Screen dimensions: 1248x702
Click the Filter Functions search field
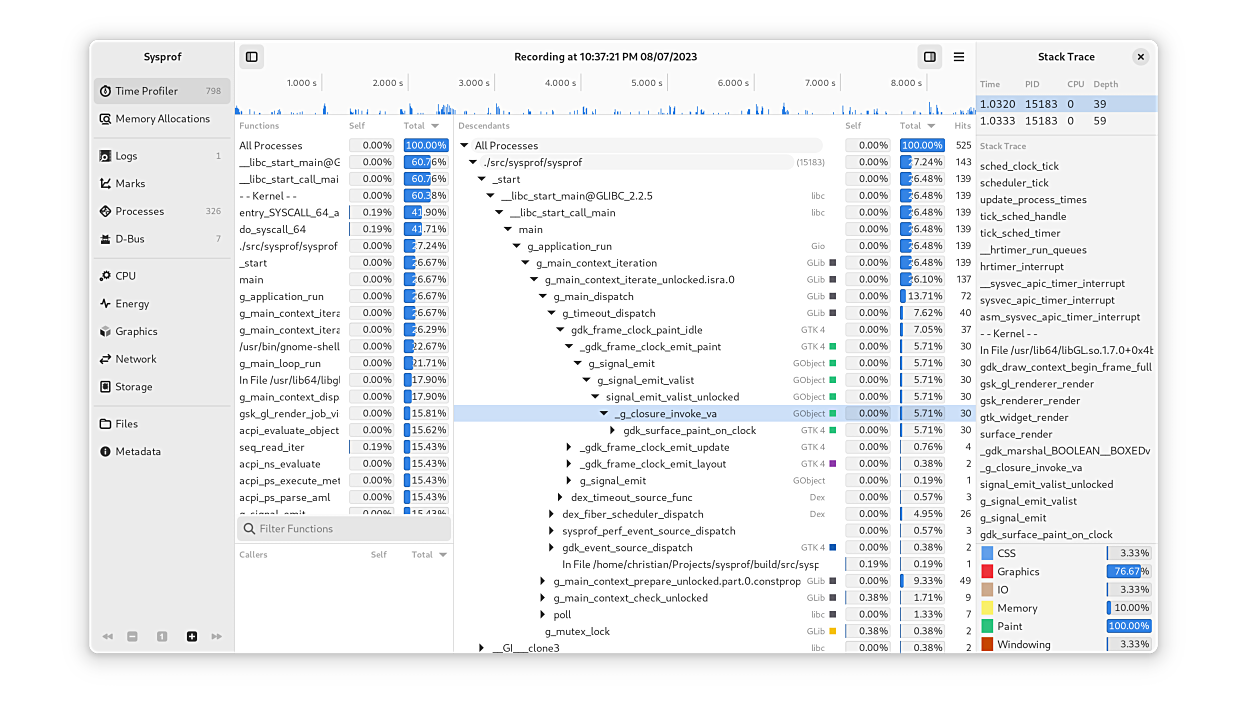pyautogui.click(x=344, y=529)
